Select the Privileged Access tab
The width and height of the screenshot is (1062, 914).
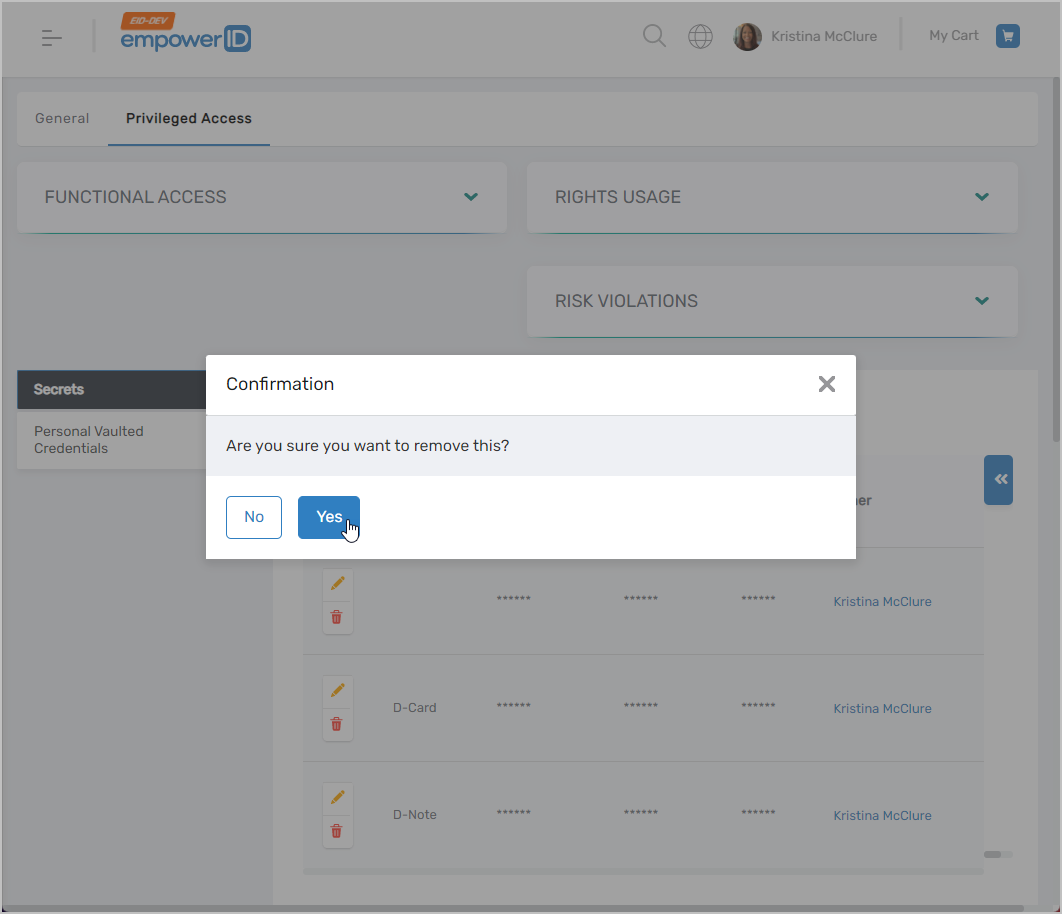click(189, 118)
